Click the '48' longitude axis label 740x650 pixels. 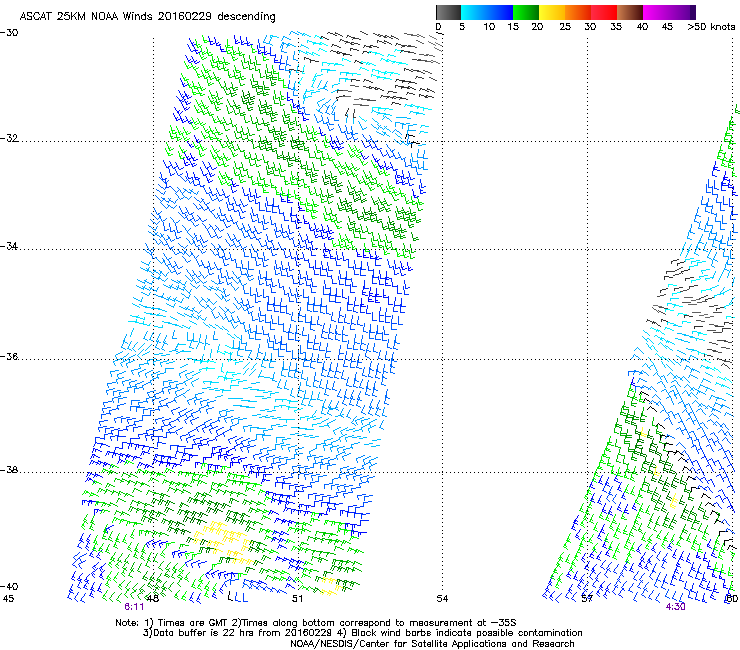click(x=152, y=599)
